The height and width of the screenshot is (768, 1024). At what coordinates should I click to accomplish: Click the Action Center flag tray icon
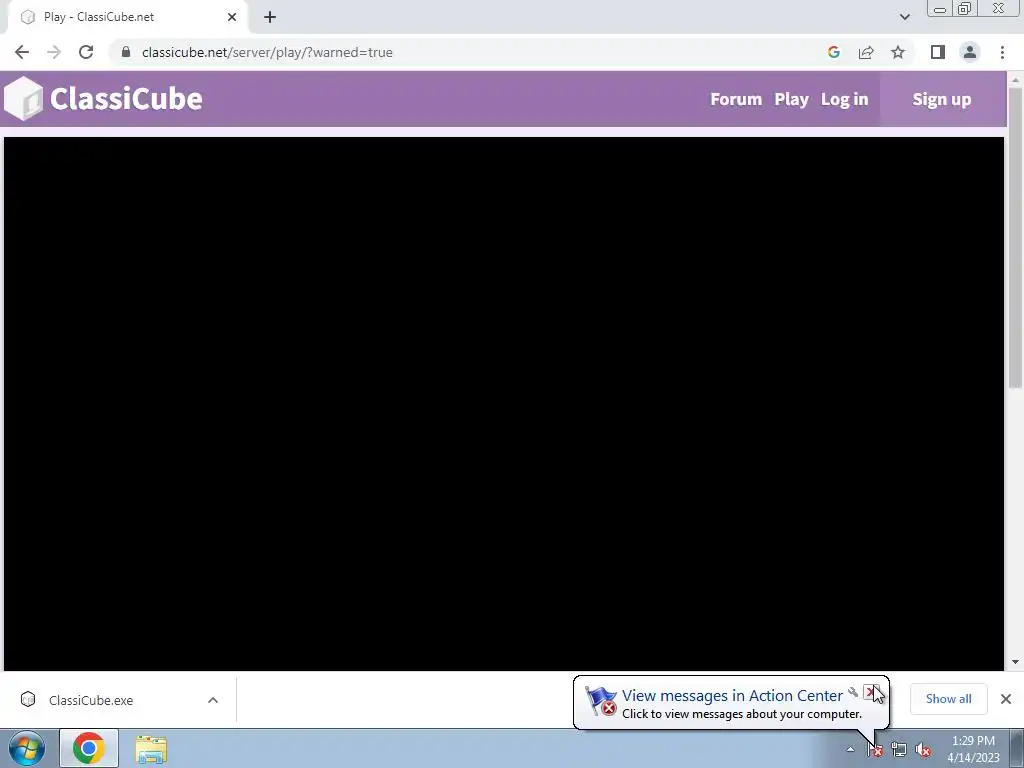point(874,749)
